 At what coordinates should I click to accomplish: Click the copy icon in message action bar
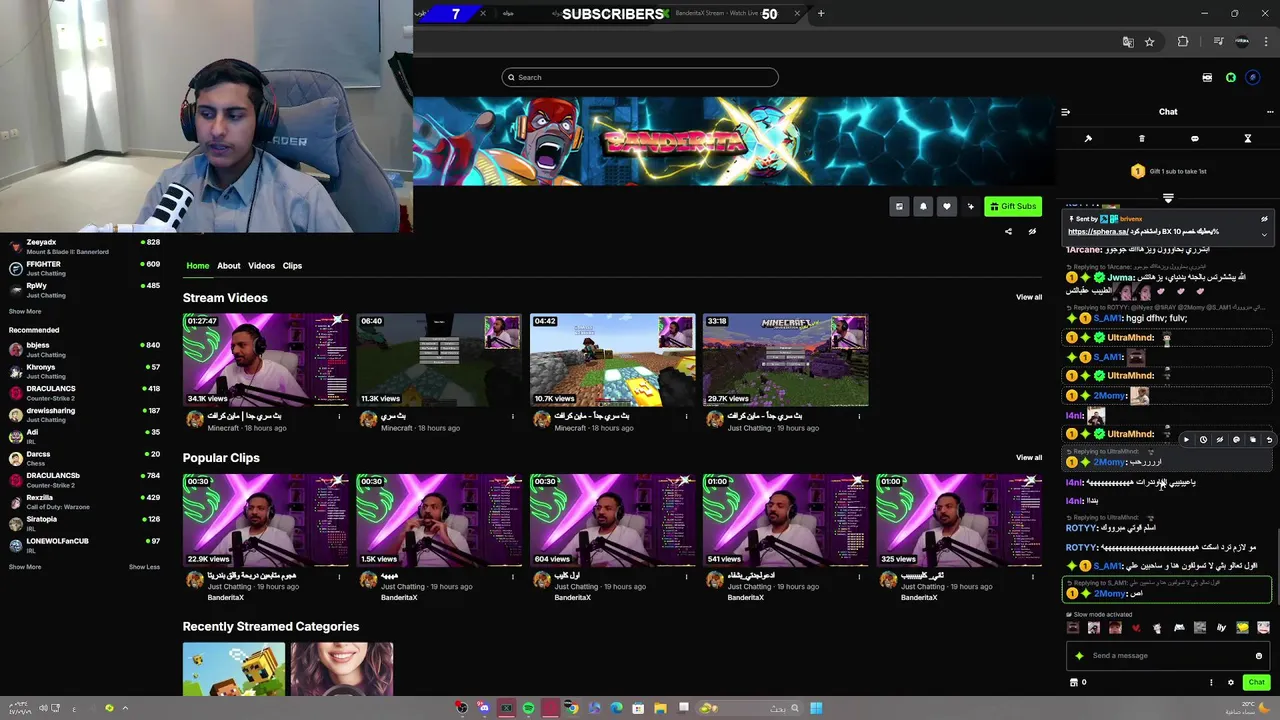click(x=1253, y=440)
